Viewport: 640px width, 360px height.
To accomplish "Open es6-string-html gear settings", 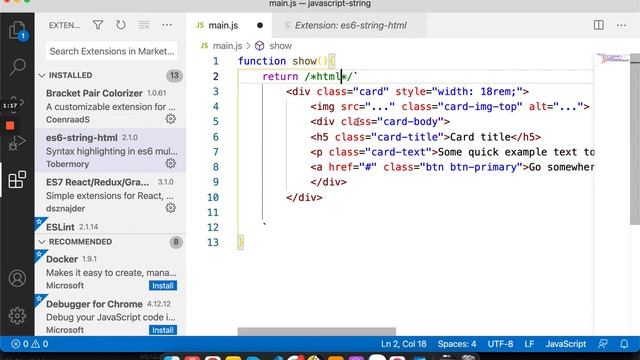I will (171, 163).
